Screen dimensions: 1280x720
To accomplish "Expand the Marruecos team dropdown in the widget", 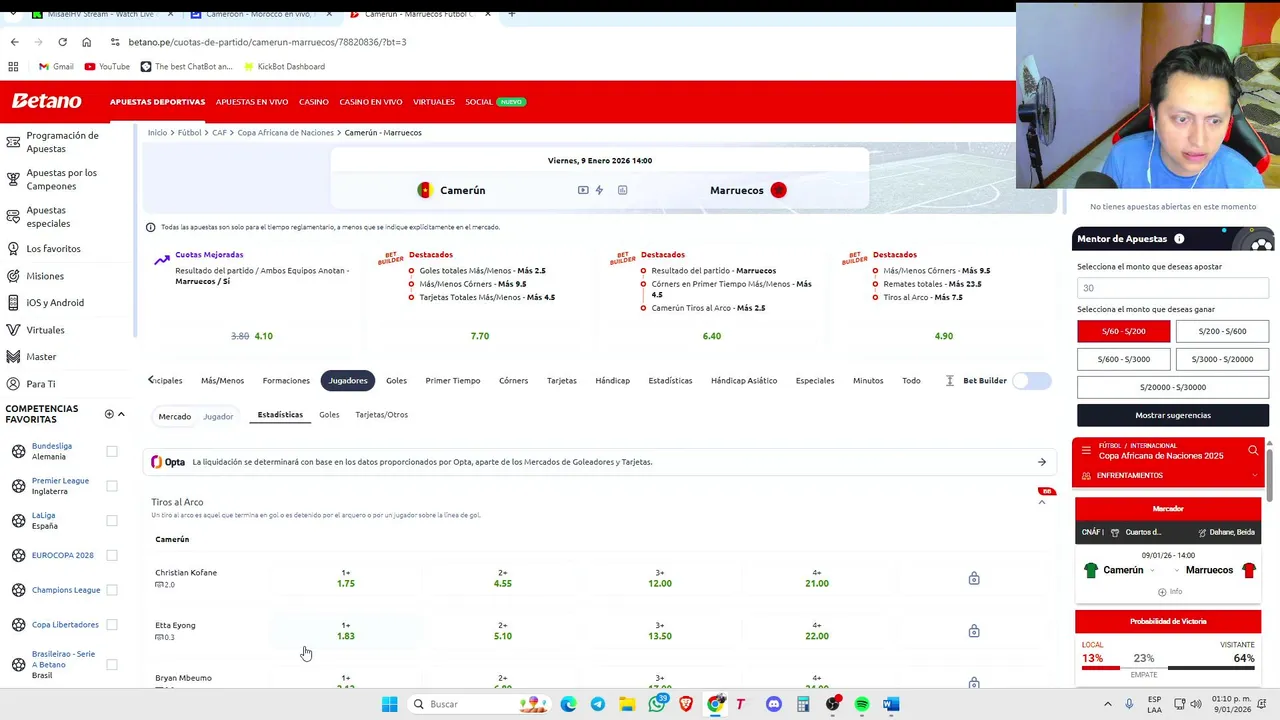I will [1177, 571].
